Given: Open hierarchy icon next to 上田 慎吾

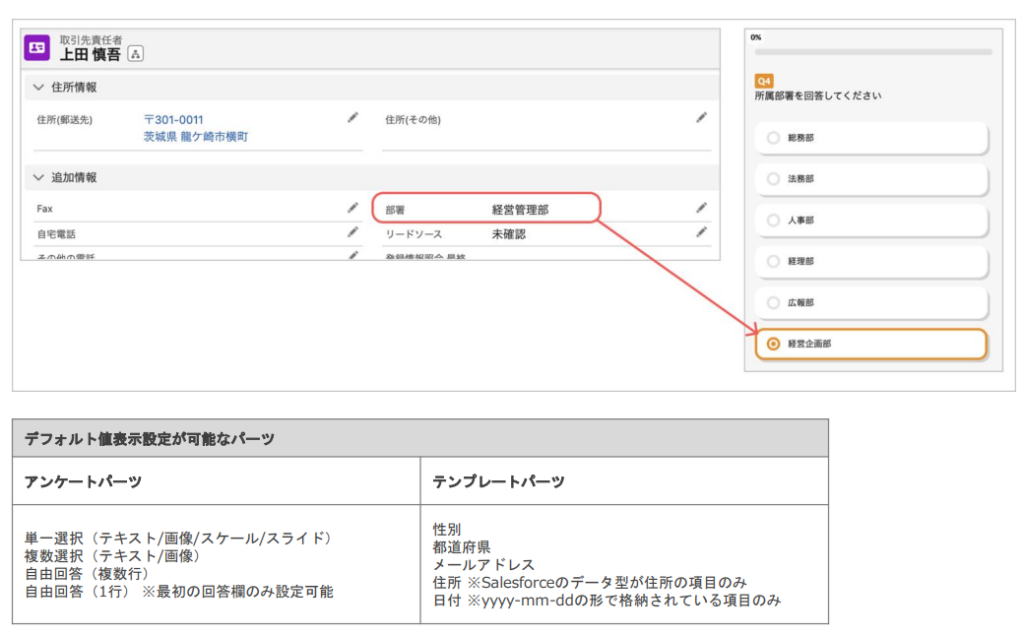Looking at the screenshot, I should [135, 54].
